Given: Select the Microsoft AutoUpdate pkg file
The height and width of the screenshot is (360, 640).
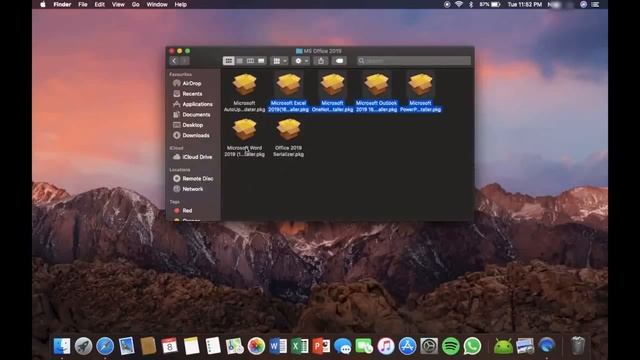Looking at the screenshot, I should (x=244, y=92).
